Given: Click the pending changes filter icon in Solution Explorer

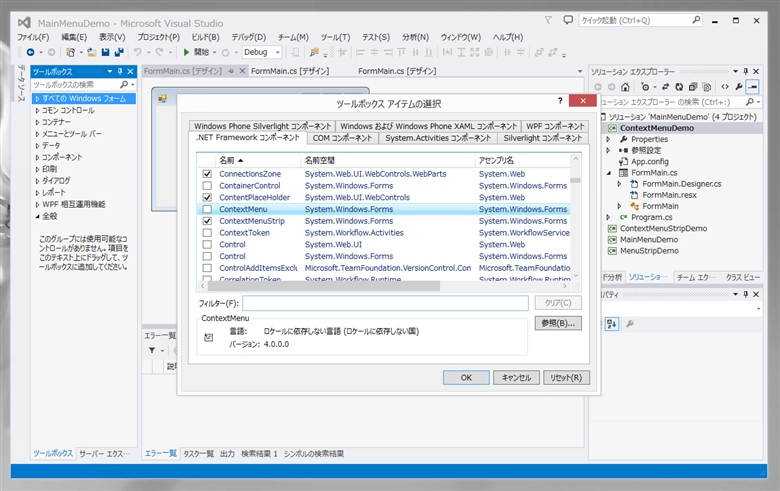Looking at the screenshot, I should click(x=645, y=87).
